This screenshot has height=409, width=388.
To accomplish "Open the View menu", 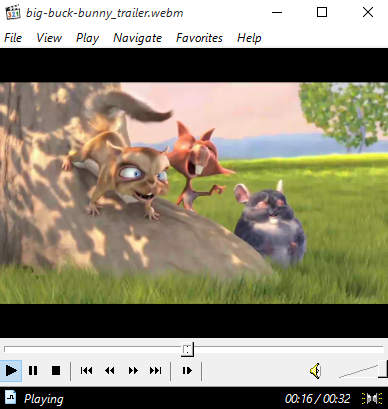I will click(49, 38).
